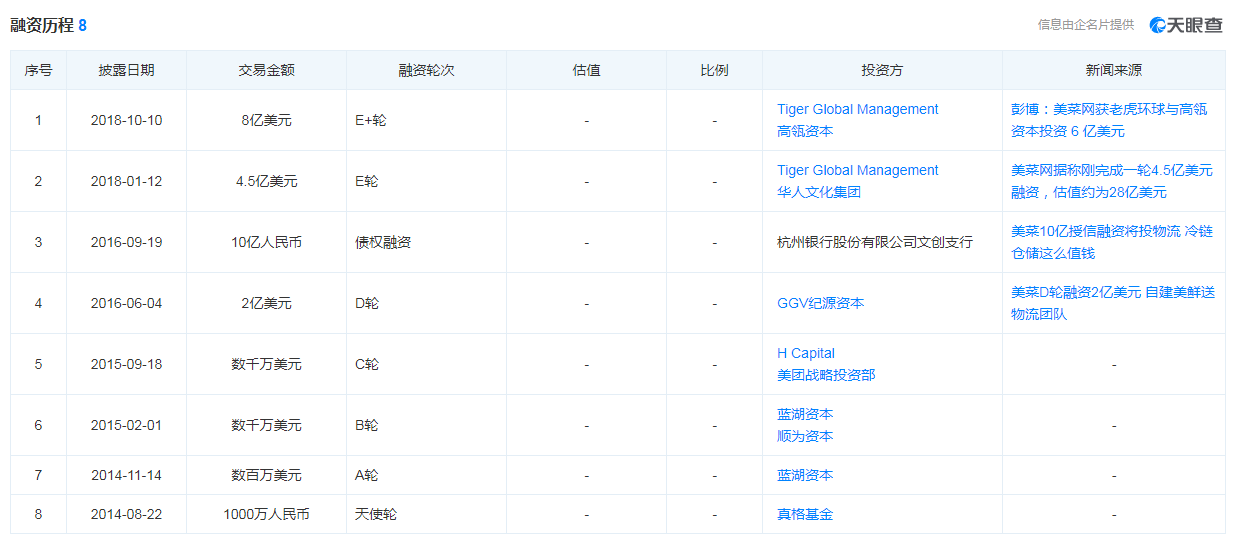Click the 交易金额 column header
This screenshot has height=543, width=1236.
(x=266, y=70)
